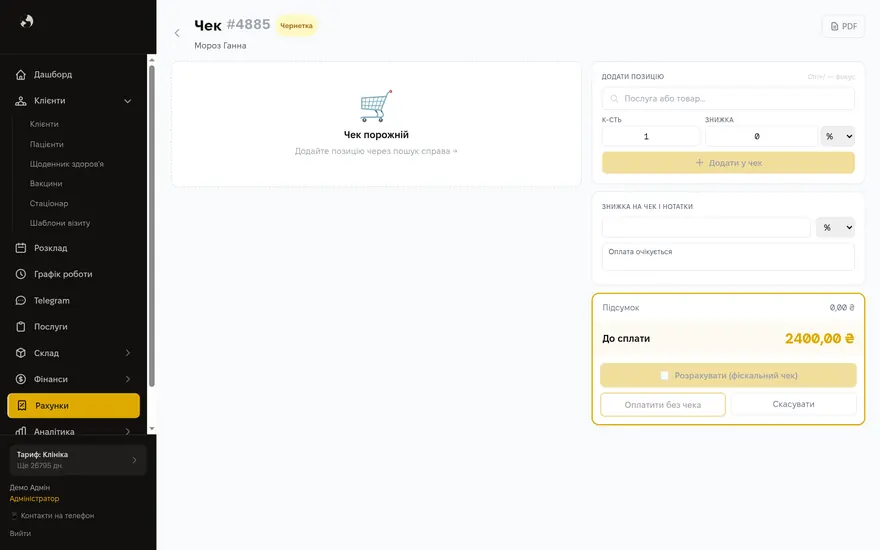Open position discount unit dropdown
Screen dimensions: 880x550
tap(837, 136)
